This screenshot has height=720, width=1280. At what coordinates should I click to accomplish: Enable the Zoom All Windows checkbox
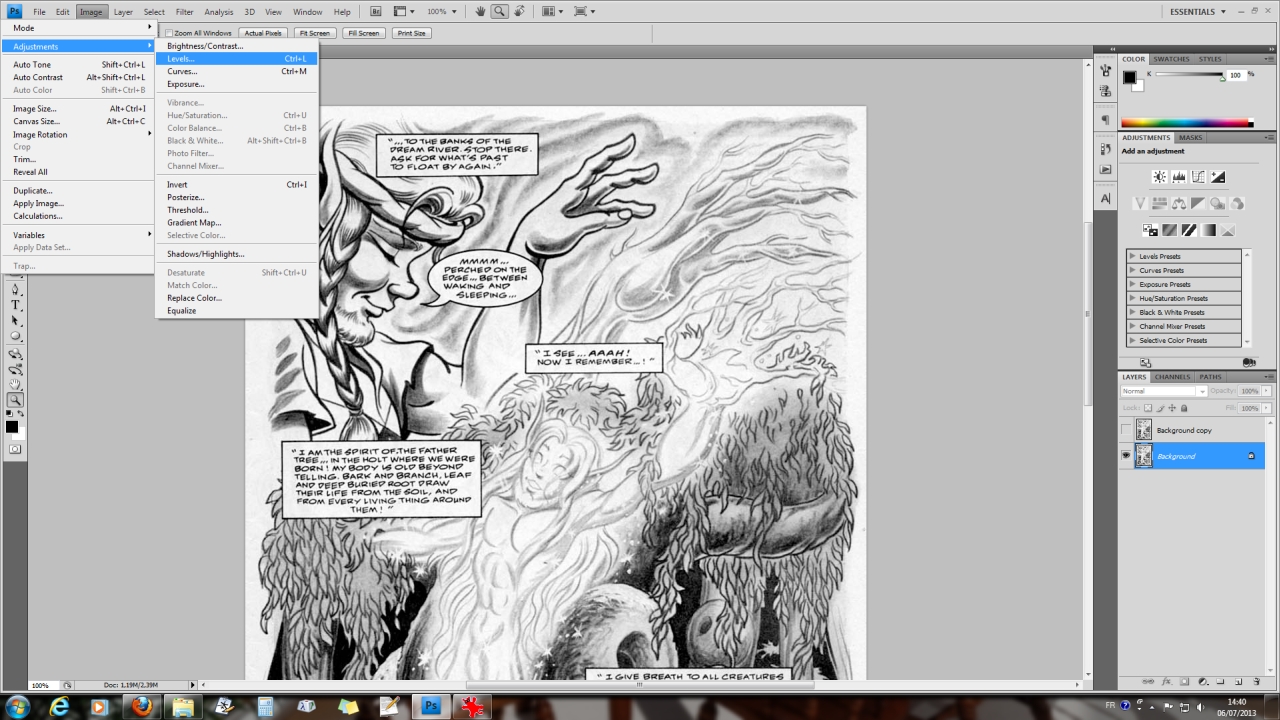click(x=169, y=33)
